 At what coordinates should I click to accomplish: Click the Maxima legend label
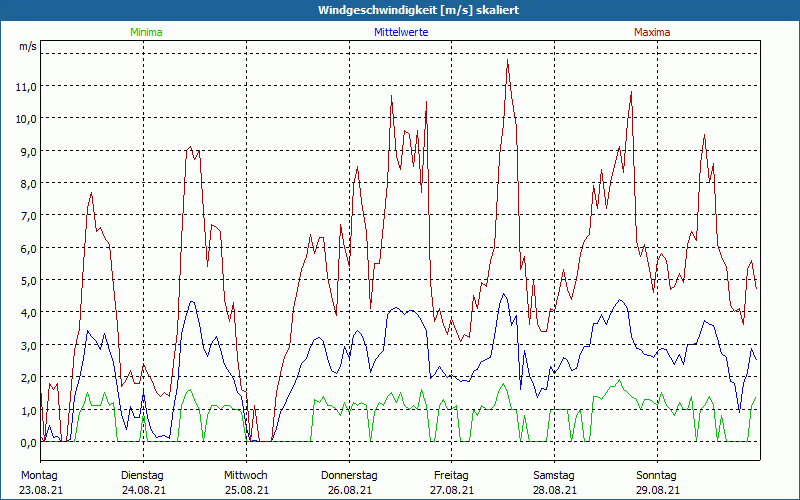(652, 32)
